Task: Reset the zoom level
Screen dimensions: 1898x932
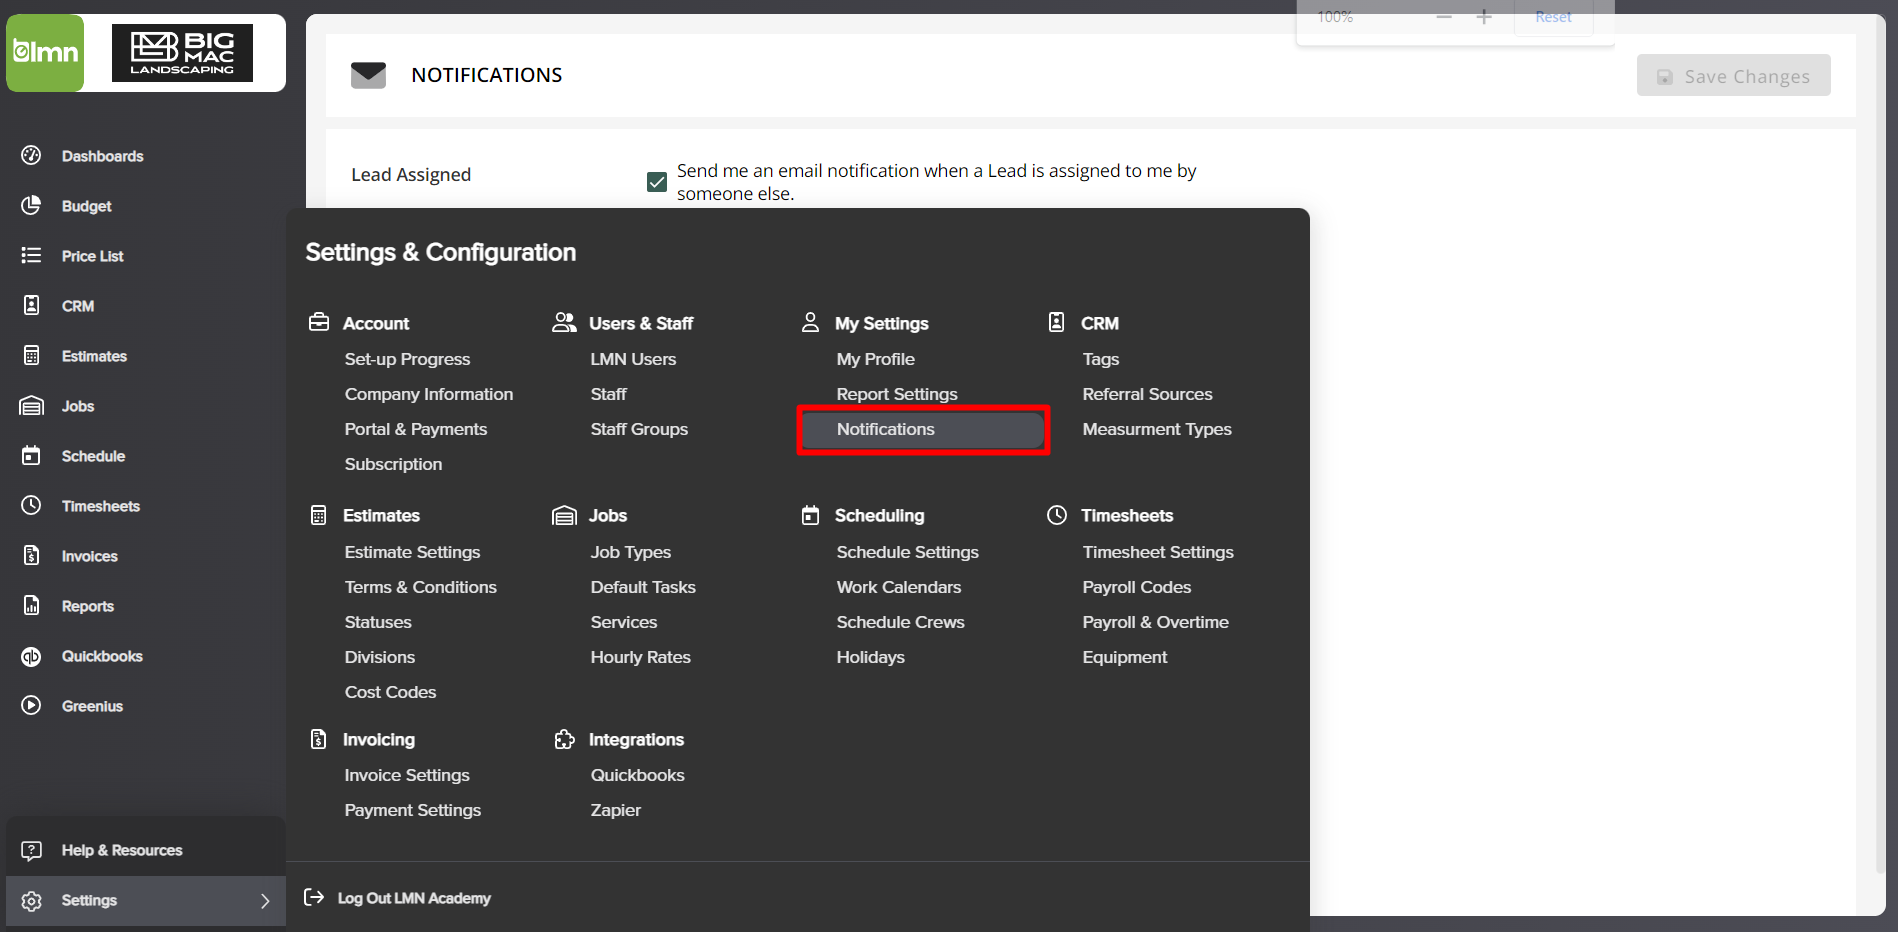Action: (1553, 17)
